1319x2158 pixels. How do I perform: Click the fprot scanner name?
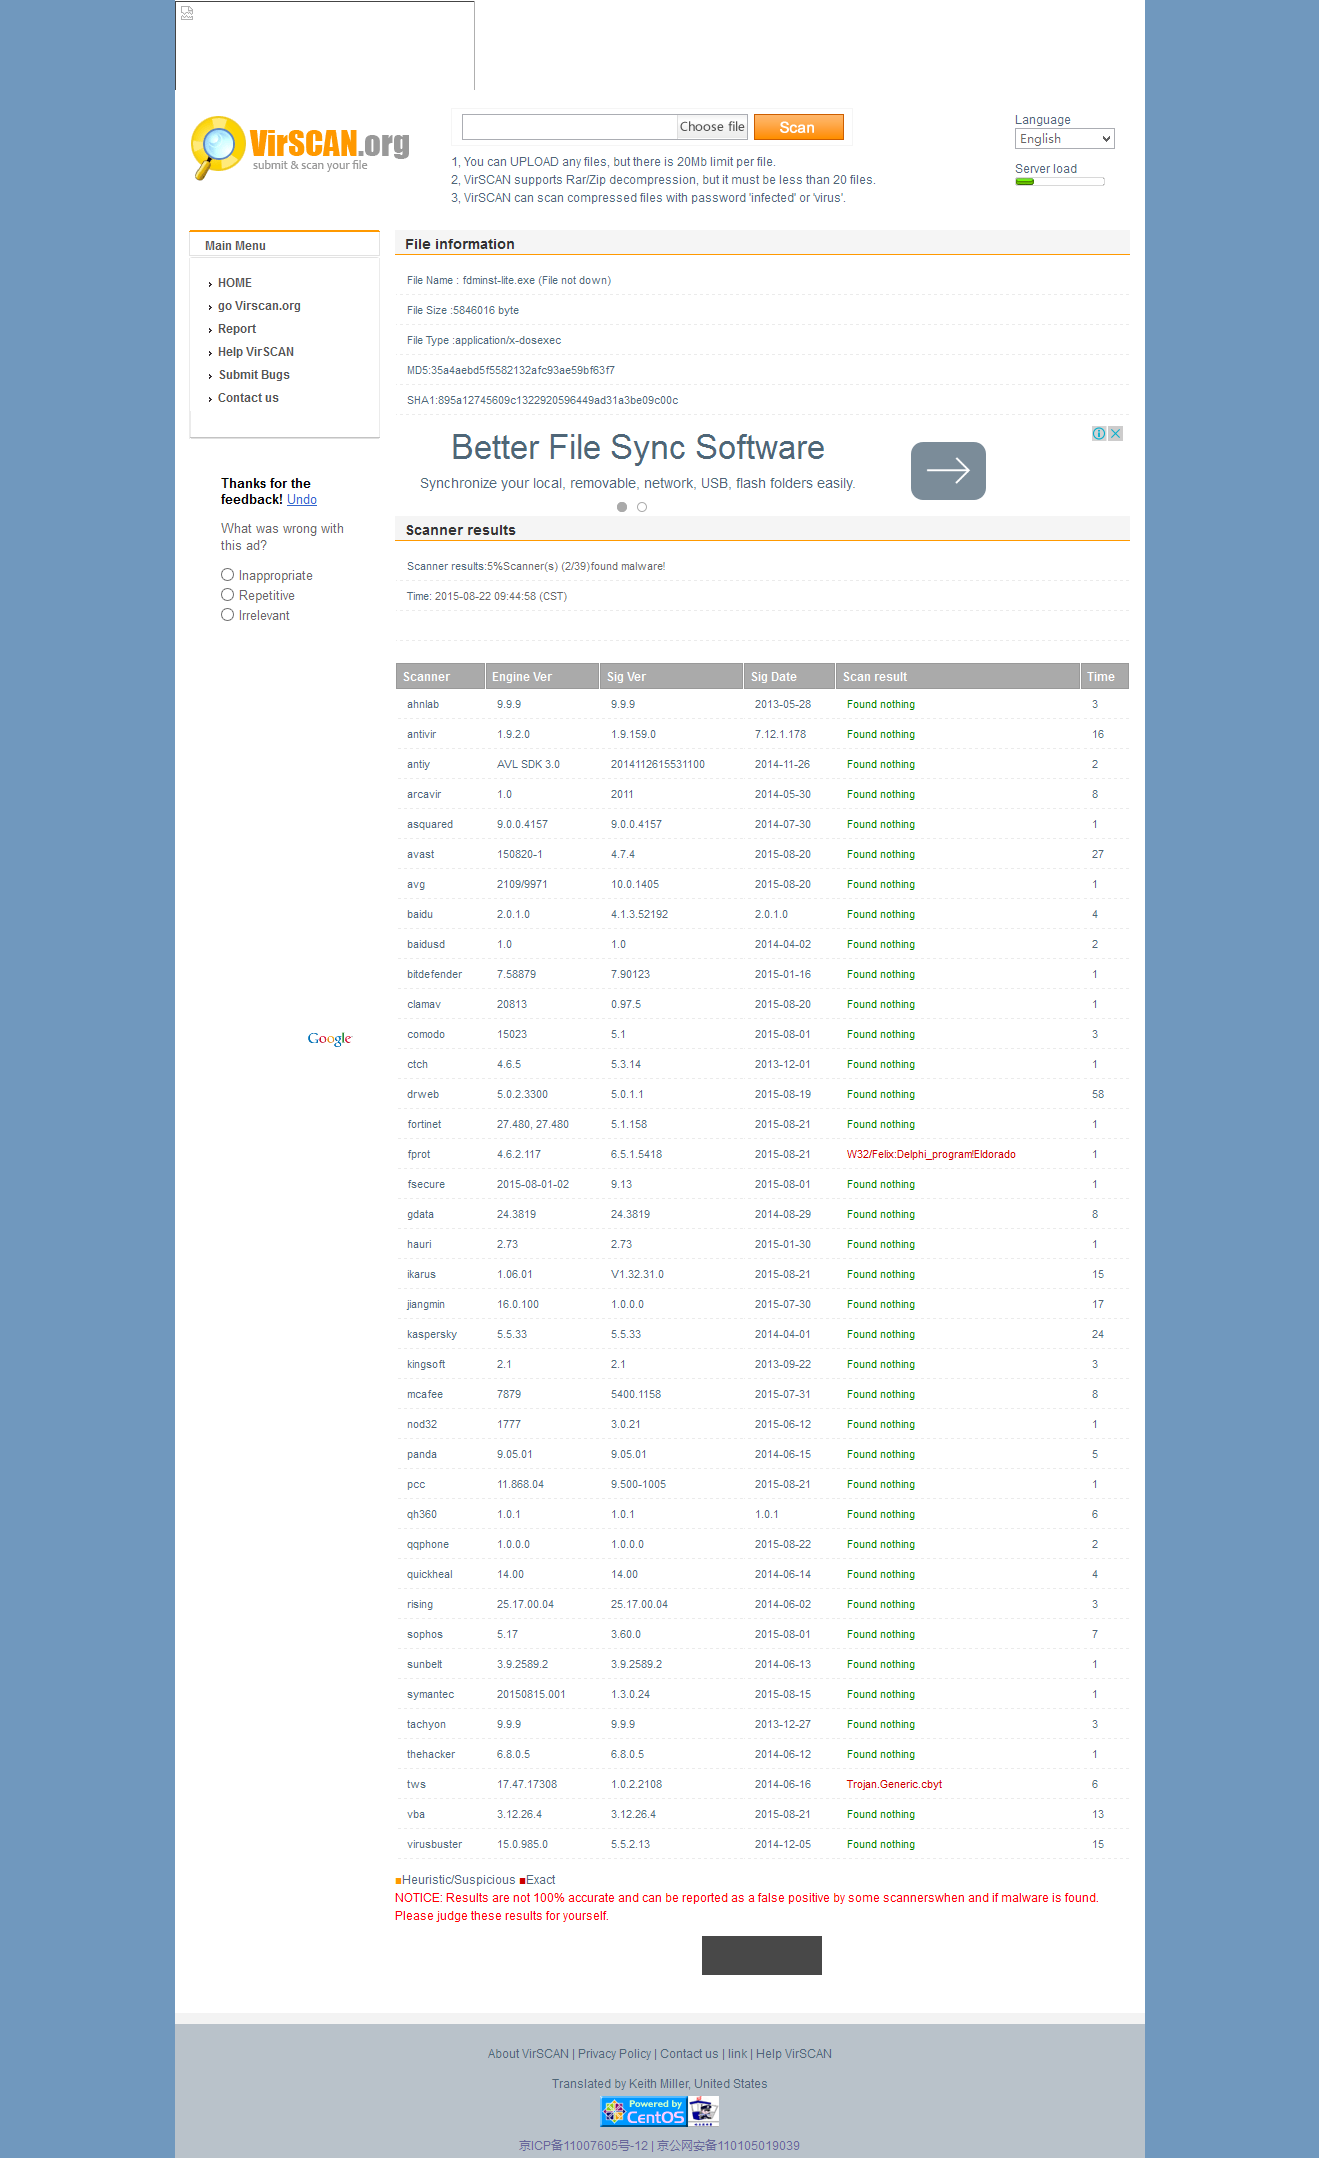(419, 1154)
